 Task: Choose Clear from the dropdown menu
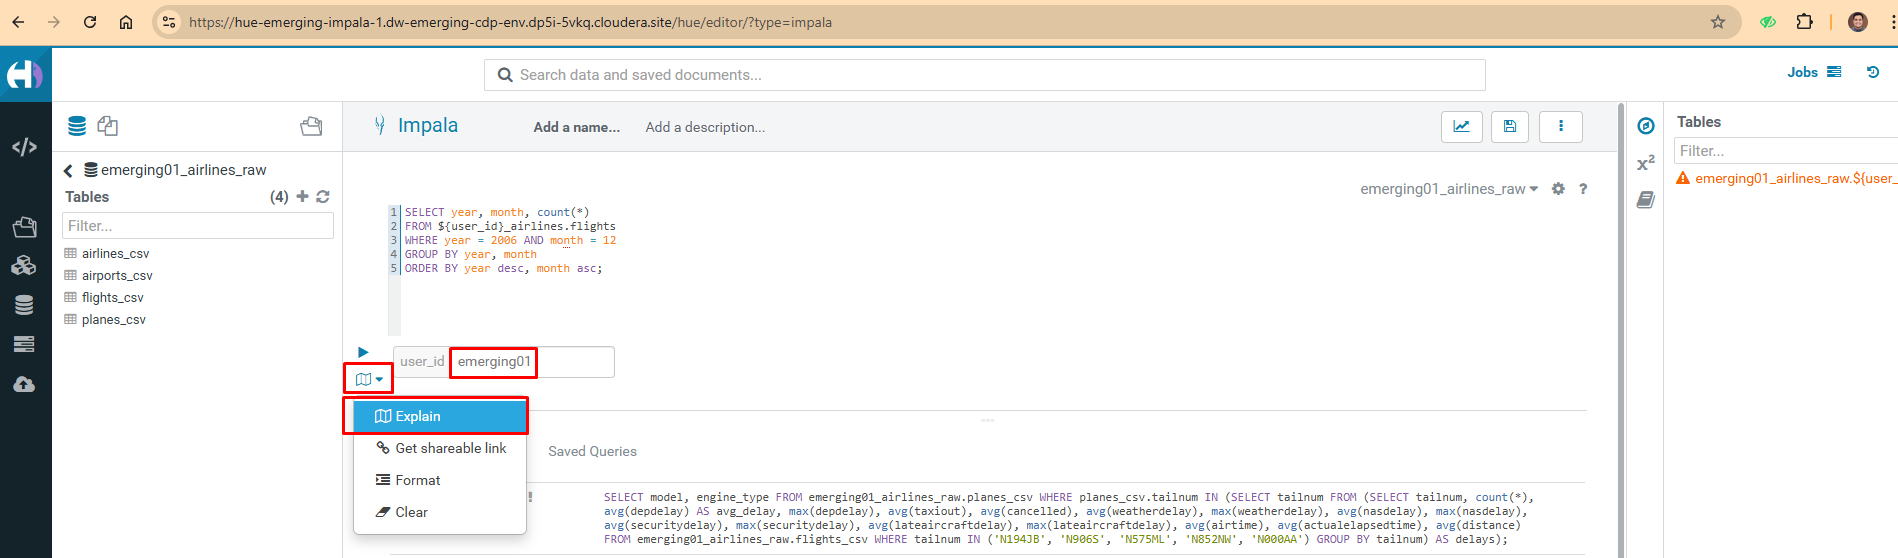click(439, 512)
